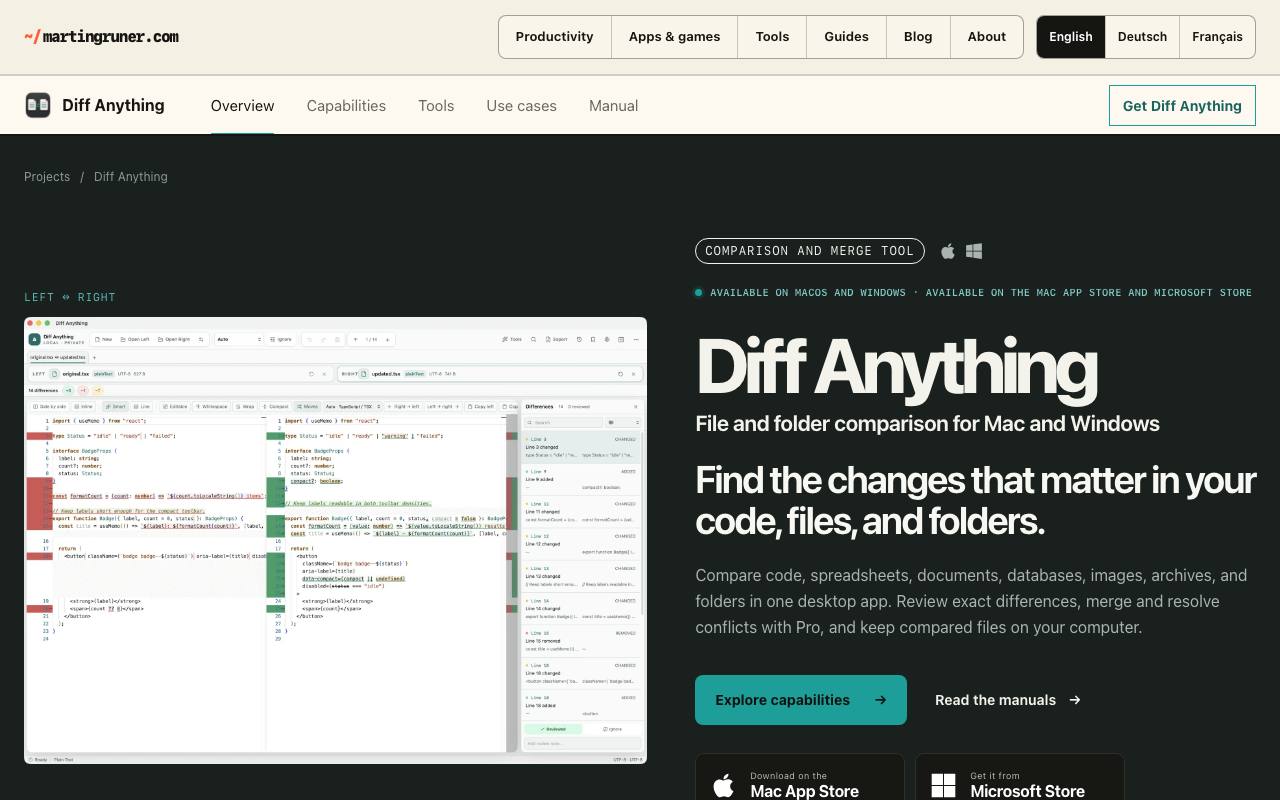
Task: Open the Blog page
Action: pos(918,37)
